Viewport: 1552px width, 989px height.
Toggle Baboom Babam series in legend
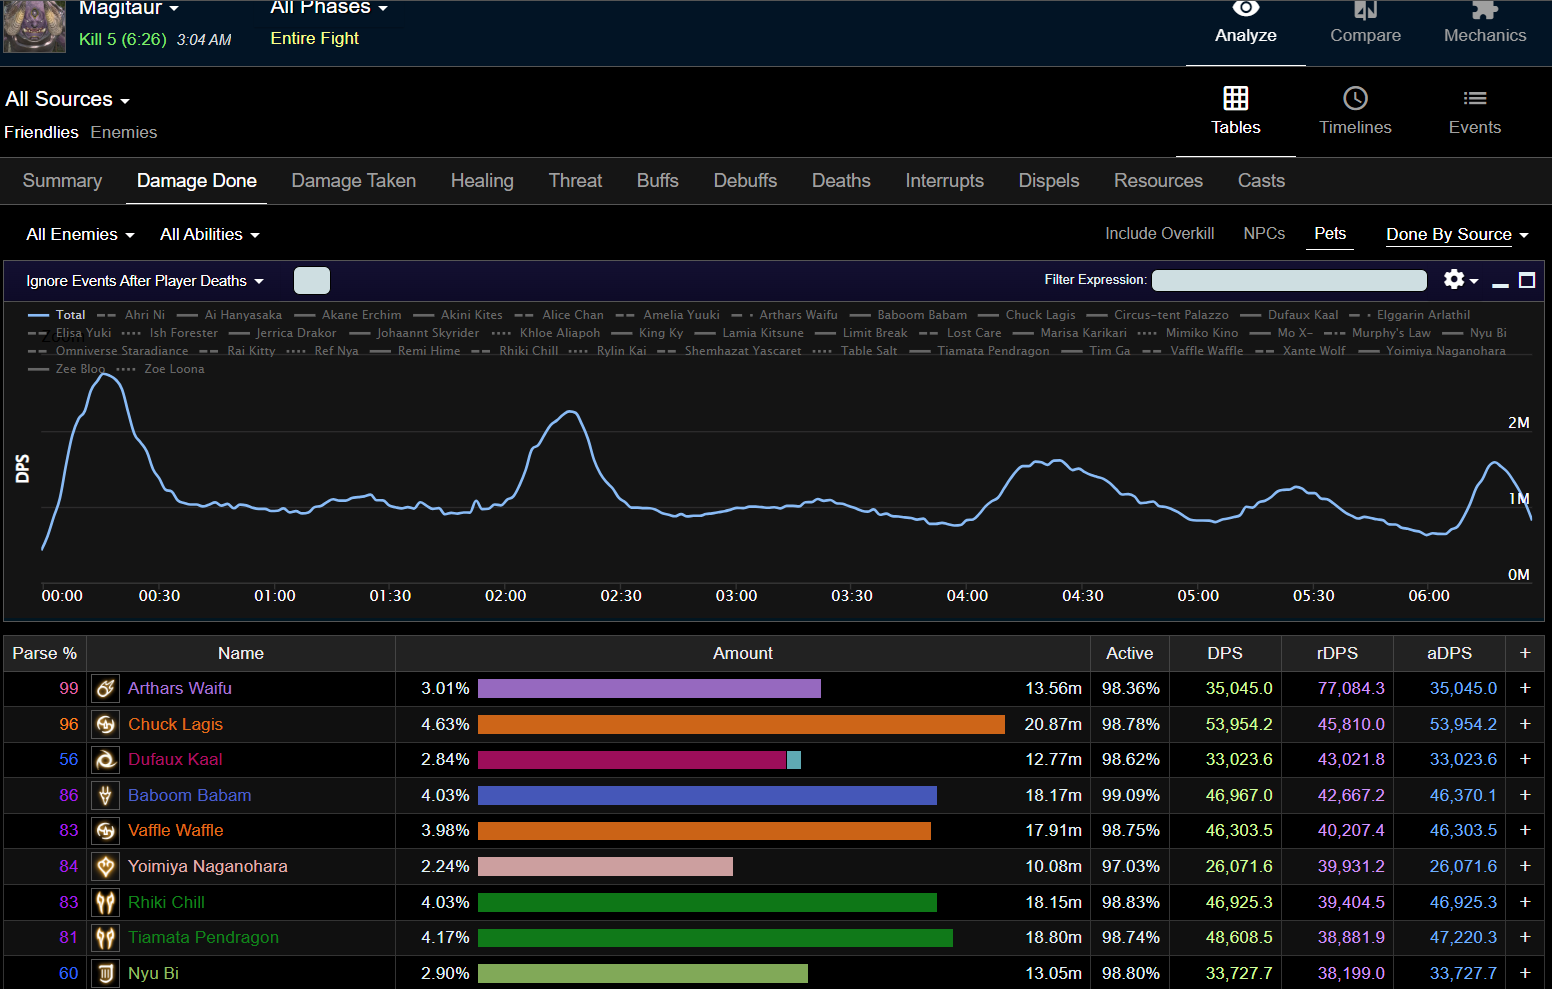[x=909, y=315]
